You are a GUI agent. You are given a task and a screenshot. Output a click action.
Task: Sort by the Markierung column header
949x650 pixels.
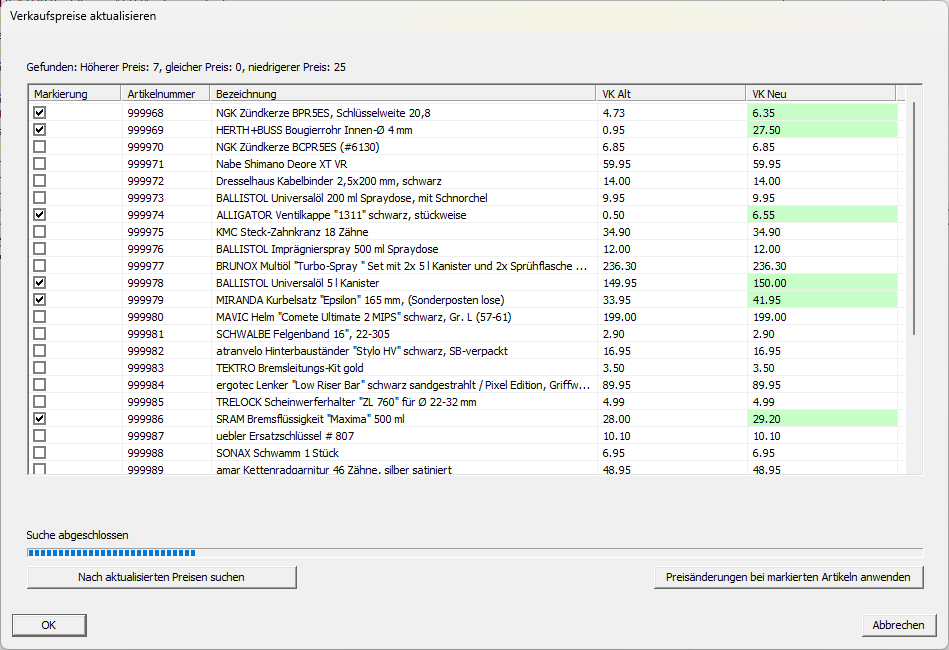74,94
